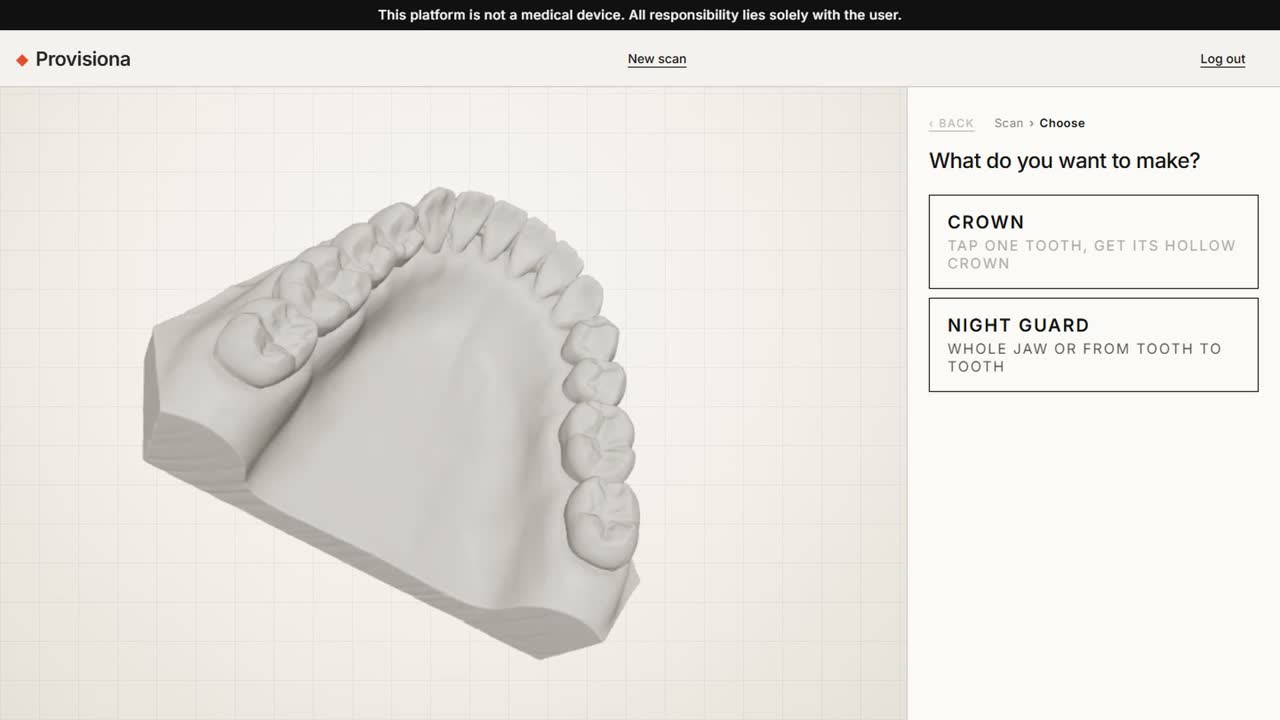
Task: Log out of the account
Action: (x=1223, y=59)
